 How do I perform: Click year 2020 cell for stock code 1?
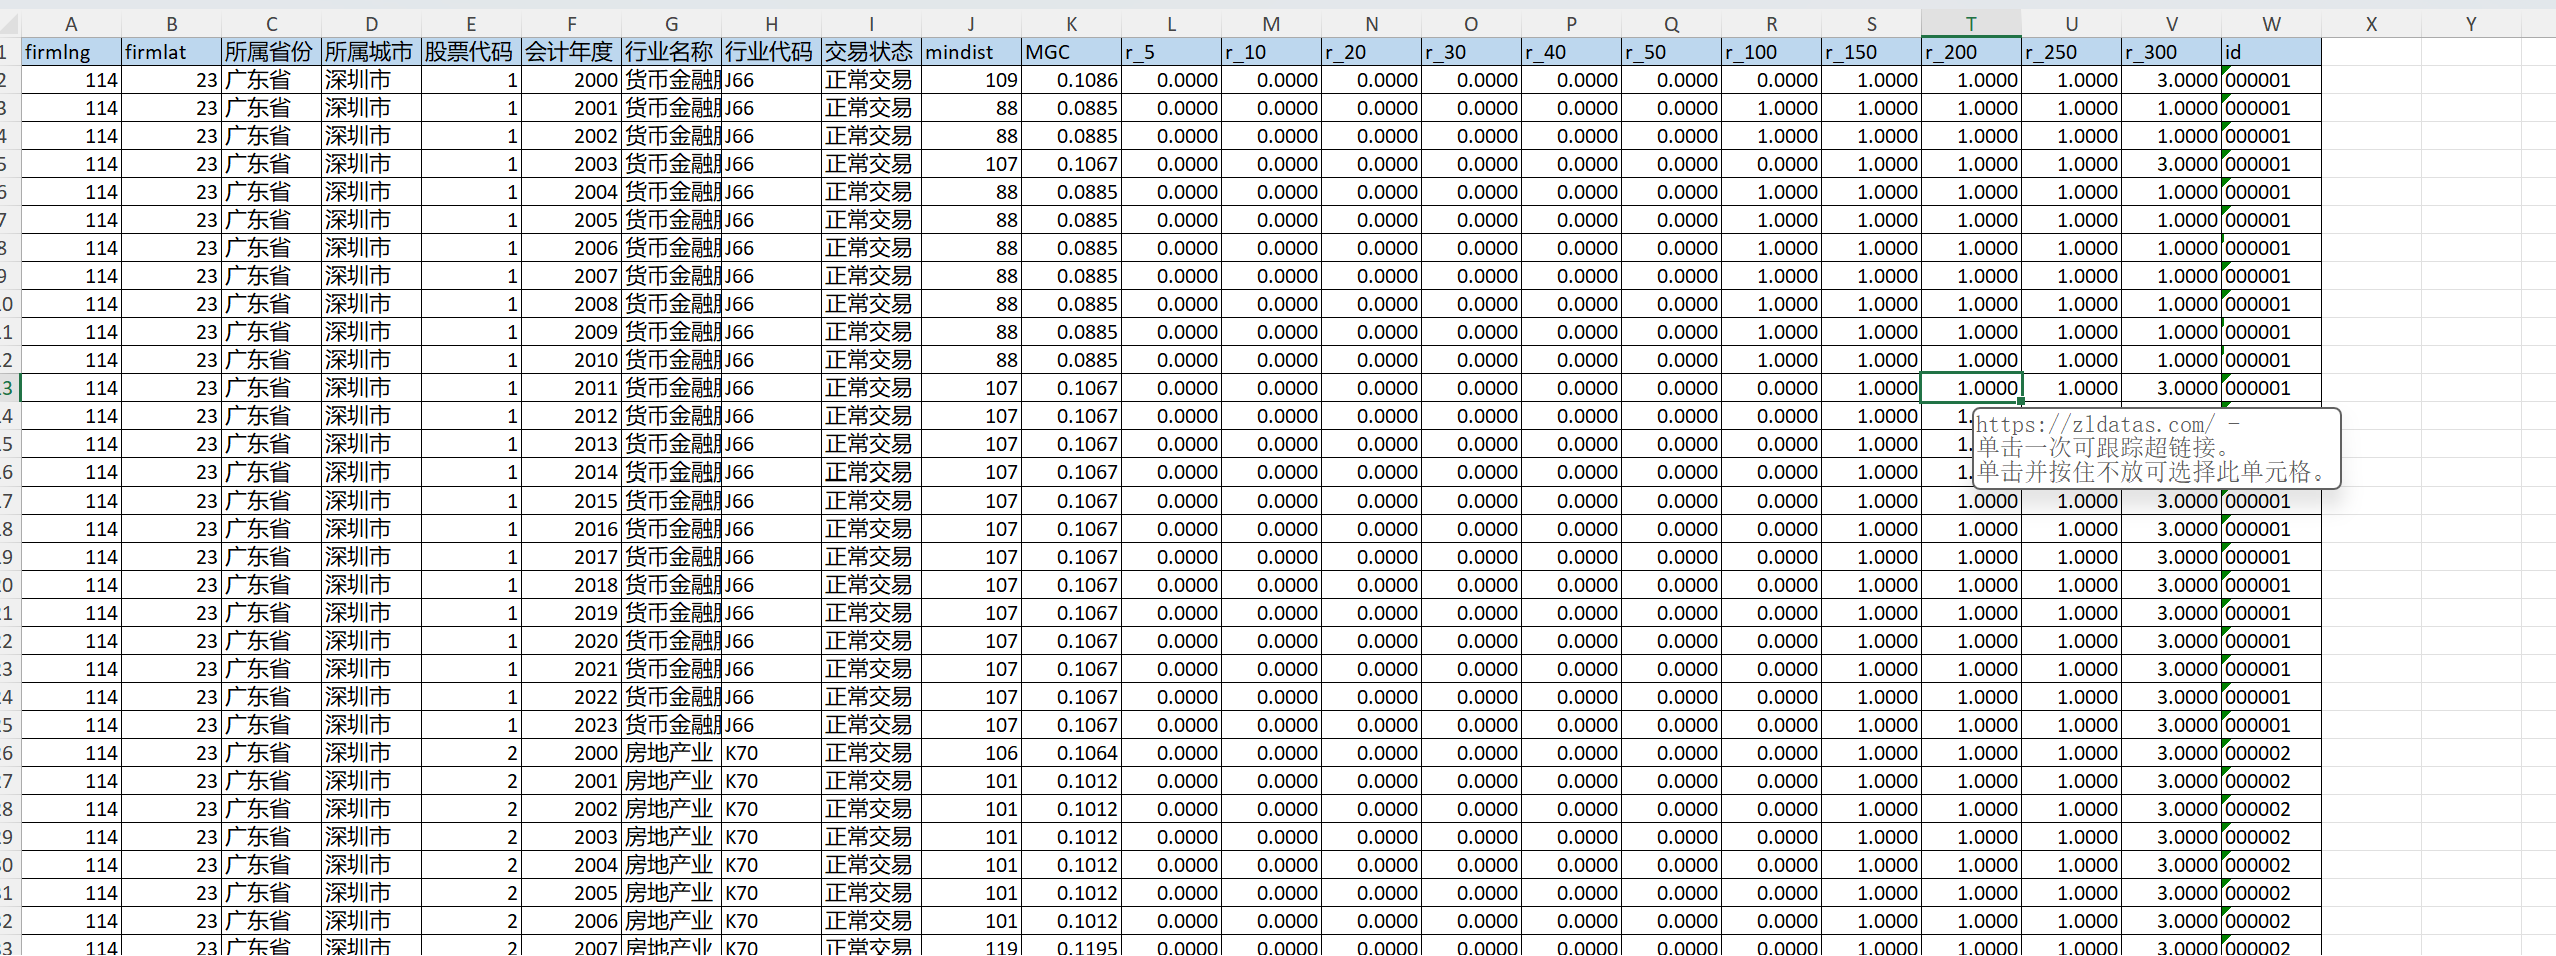571,641
